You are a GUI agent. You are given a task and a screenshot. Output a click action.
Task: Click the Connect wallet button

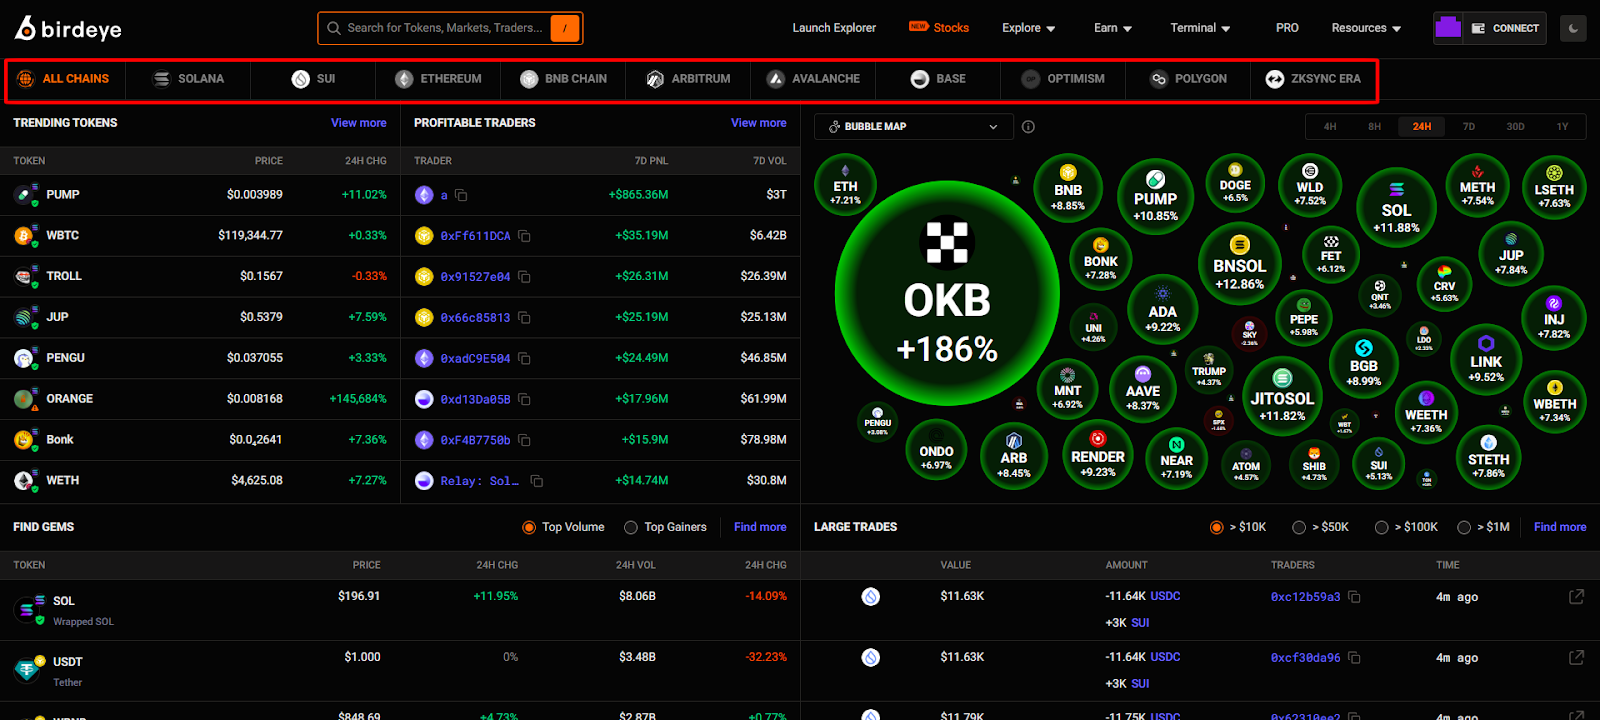coord(1505,28)
